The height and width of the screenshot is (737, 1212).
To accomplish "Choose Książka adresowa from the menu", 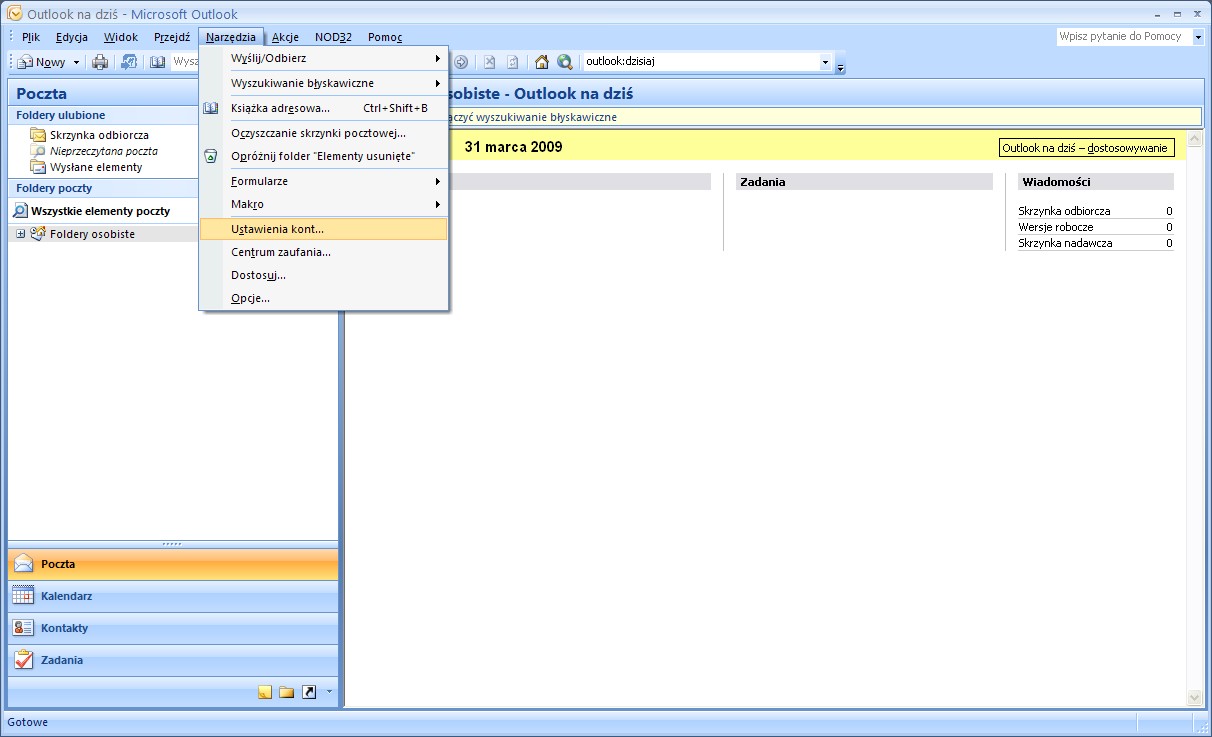I will (324, 108).
